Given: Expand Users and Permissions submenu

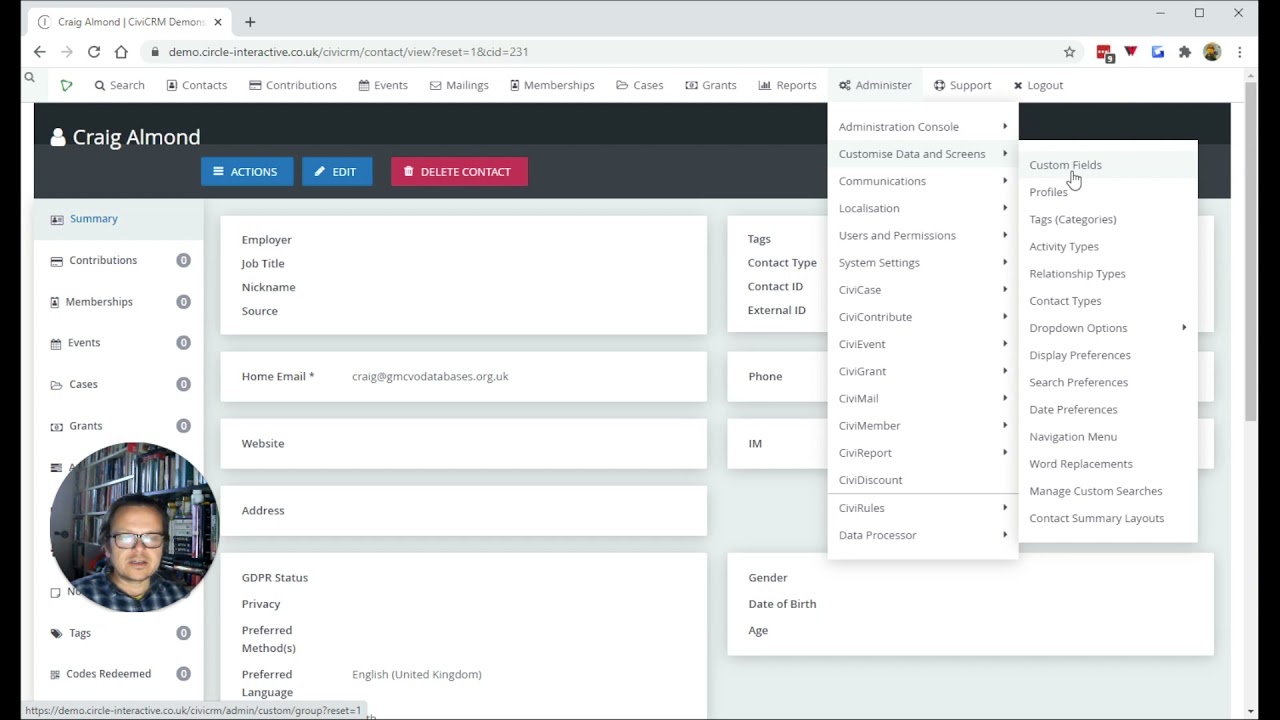Looking at the screenshot, I should 922,235.
